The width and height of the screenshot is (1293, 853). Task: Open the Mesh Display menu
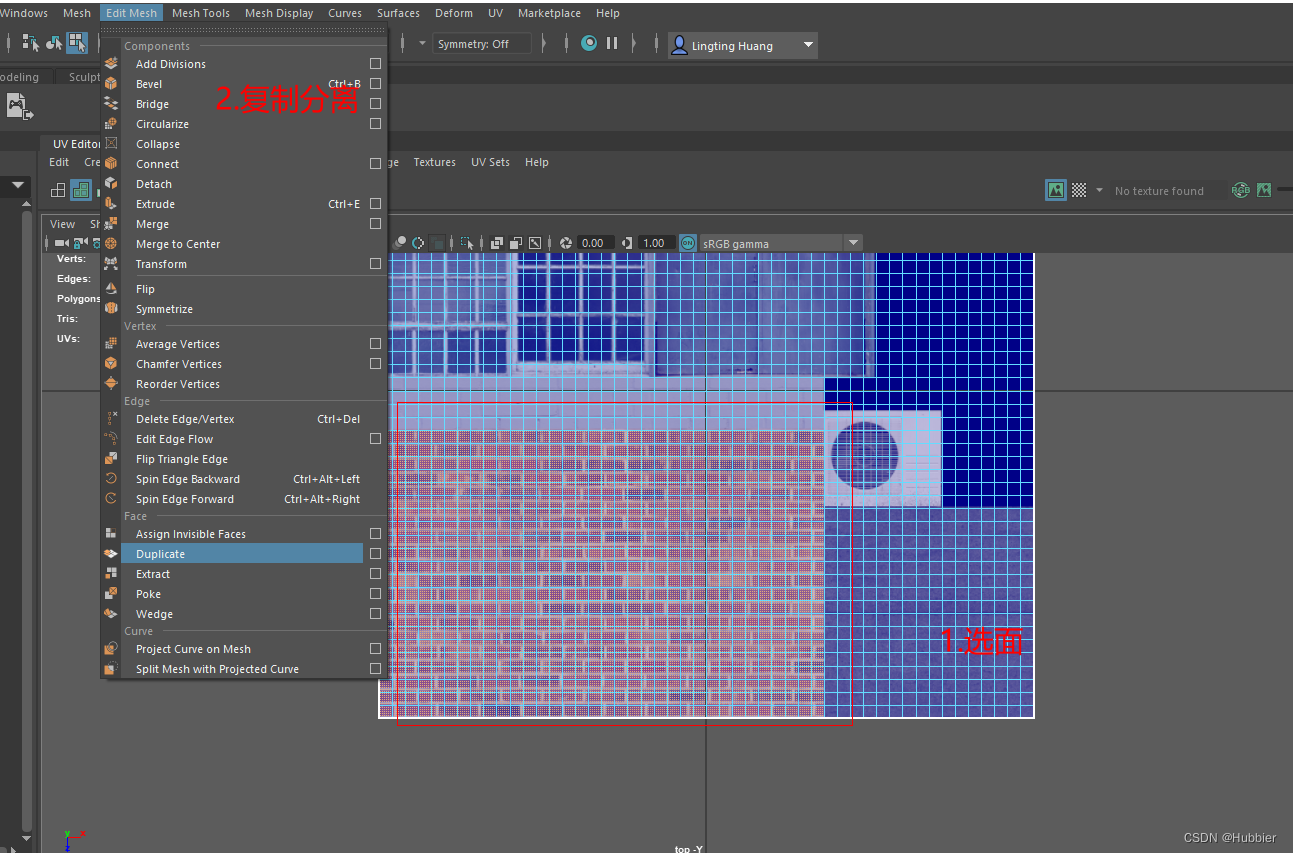[278, 12]
